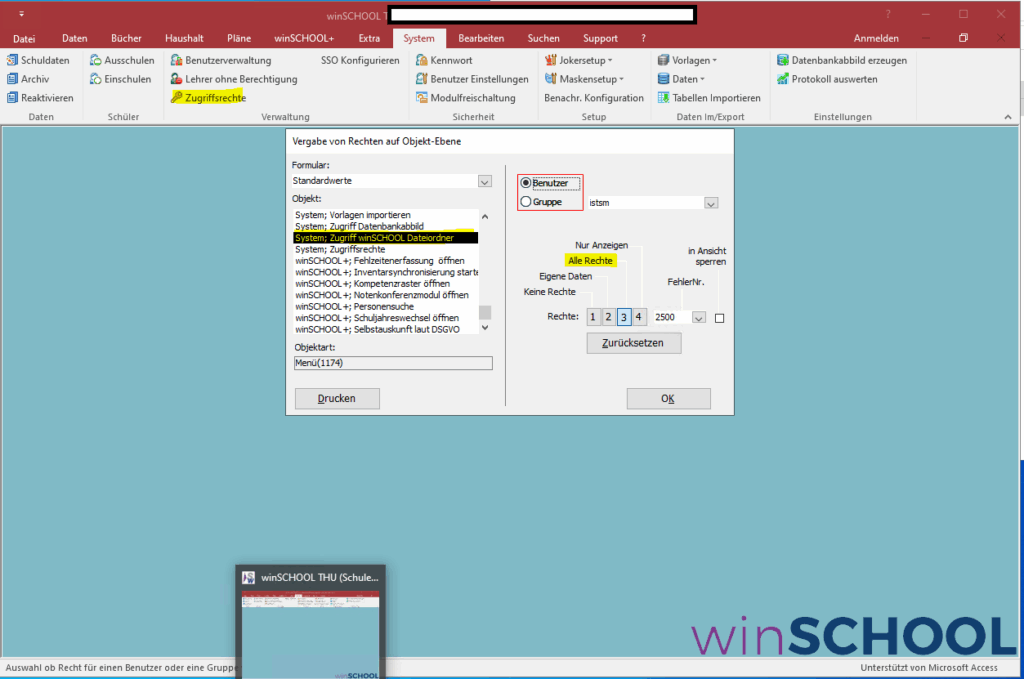Image resolution: width=1024 pixels, height=679 pixels.
Task: Select Ausschulen in the Schüler group
Action: [x=122, y=60]
